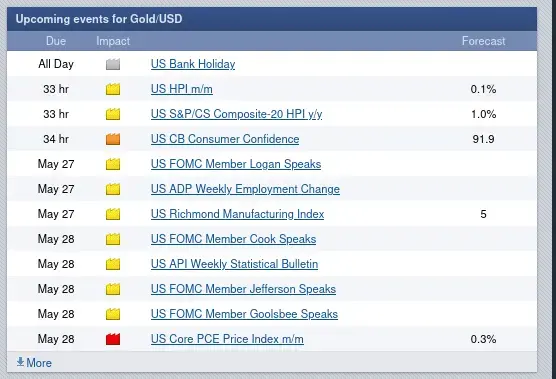Viewport: 556px width, 379px height.
Task: Click impact icon for FOMC Member Logan Speaks
Action: coord(113,164)
